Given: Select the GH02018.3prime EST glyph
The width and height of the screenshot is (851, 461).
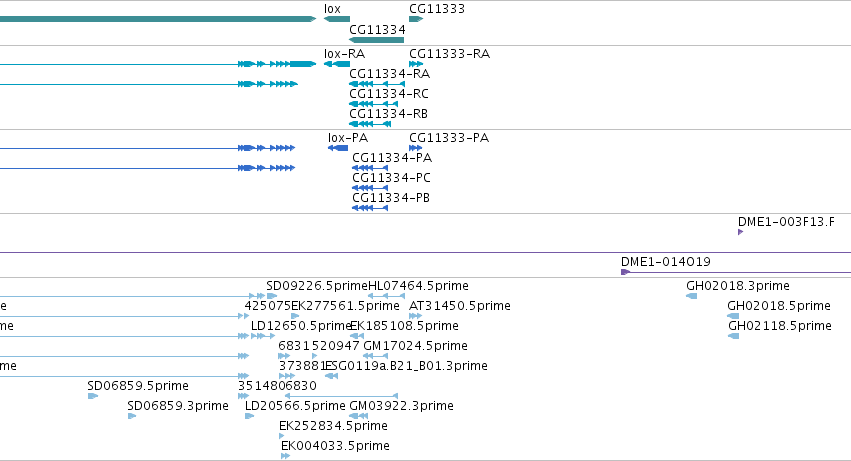Looking at the screenshot, I should [x=691, y=296].
